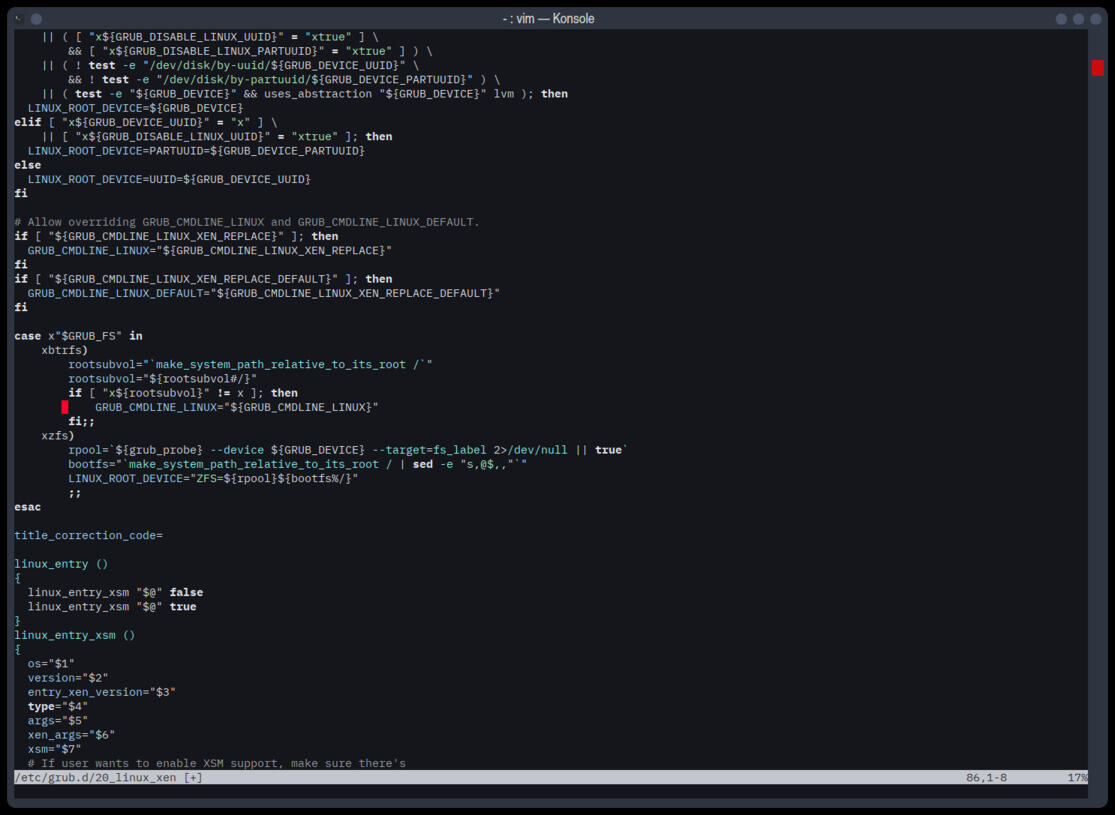Click the "LINUX_ROOT_DEVICE=${GRUB_DEVICE}" line

tap(135, 108)
